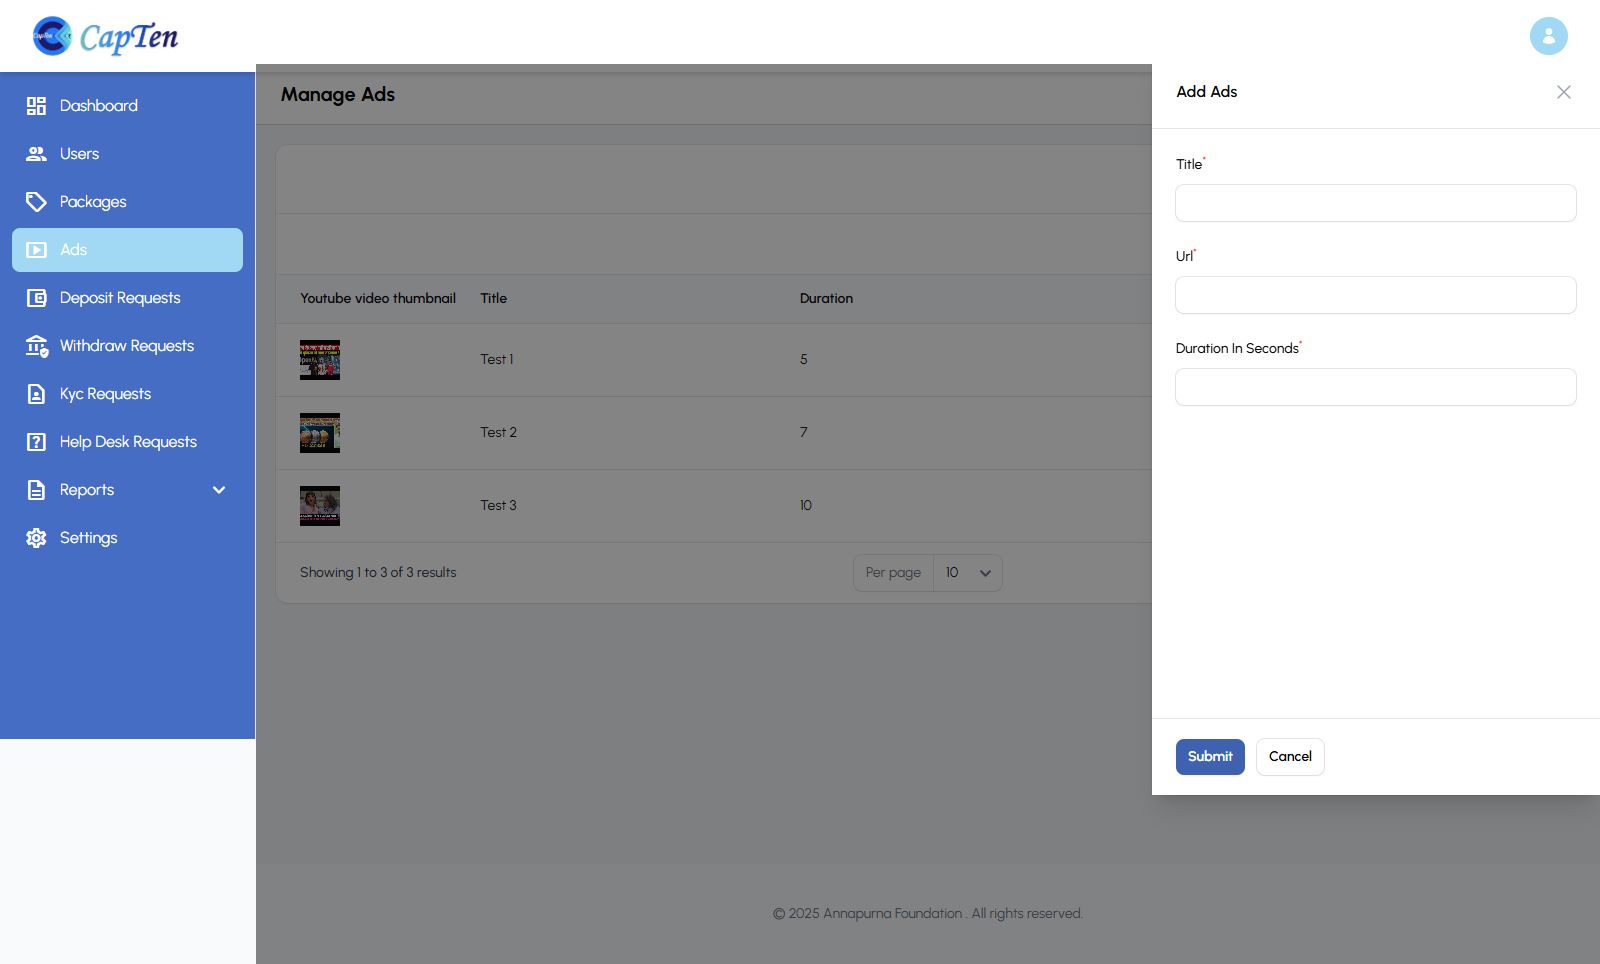Click the Test 1 video thumbnail
This screenshot has height=964, width=1600.
(320, 360)
